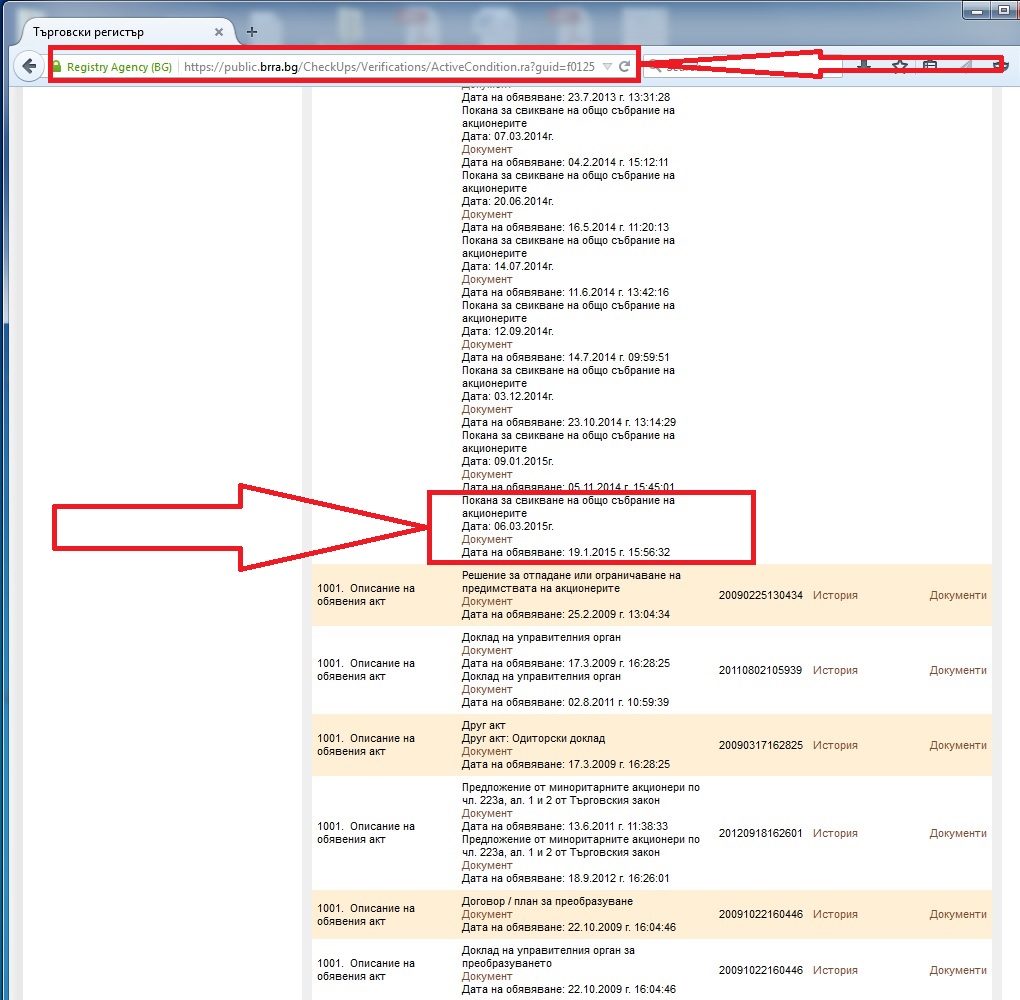
Task: Open the bookmarks list icon beside the star
Action: (930, 67)
